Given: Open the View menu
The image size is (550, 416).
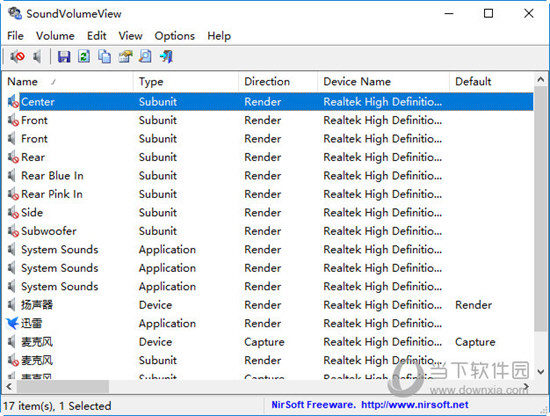Looking at the screenshot, I should (x=130, y=36).
